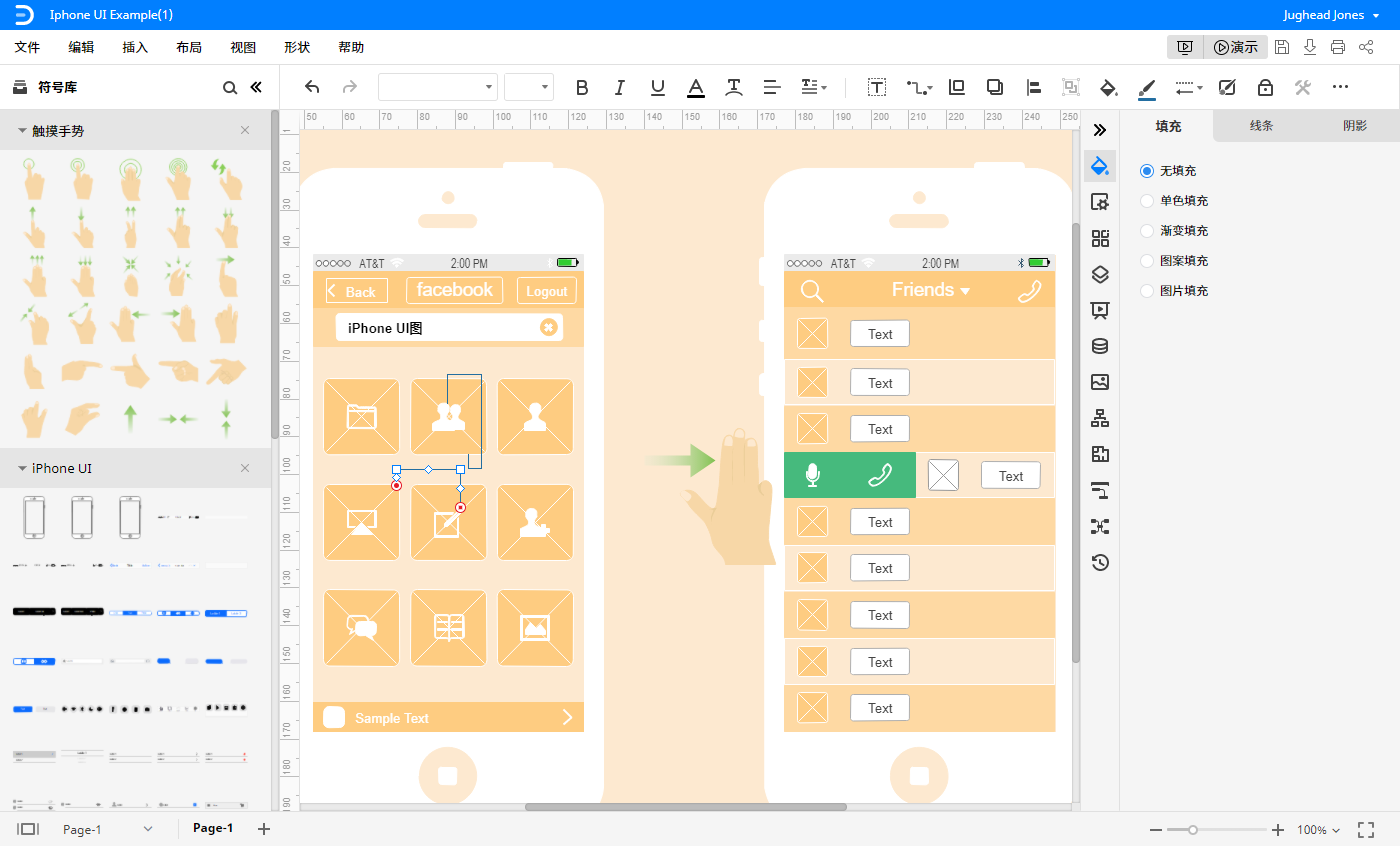The width and height of the screenshot is (1400, 846).
Task: Switch to the 阴影 tab
Action: pyautogui.click(x=1354, y=126)
